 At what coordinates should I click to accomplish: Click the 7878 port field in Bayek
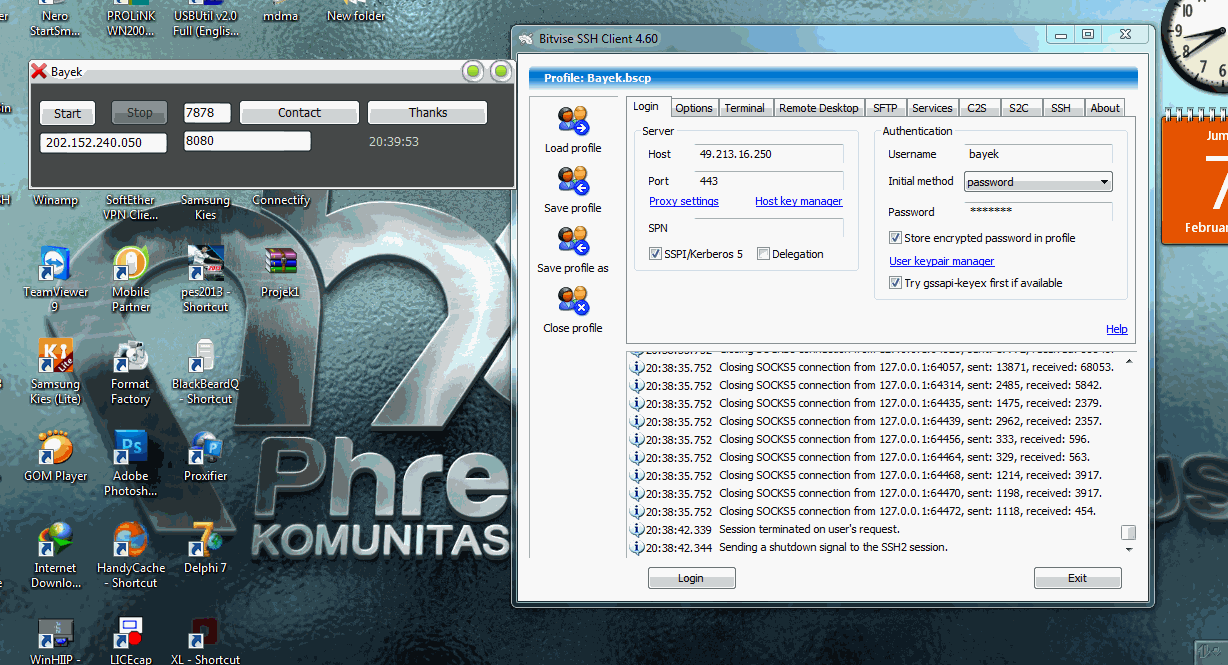(207, 113)
